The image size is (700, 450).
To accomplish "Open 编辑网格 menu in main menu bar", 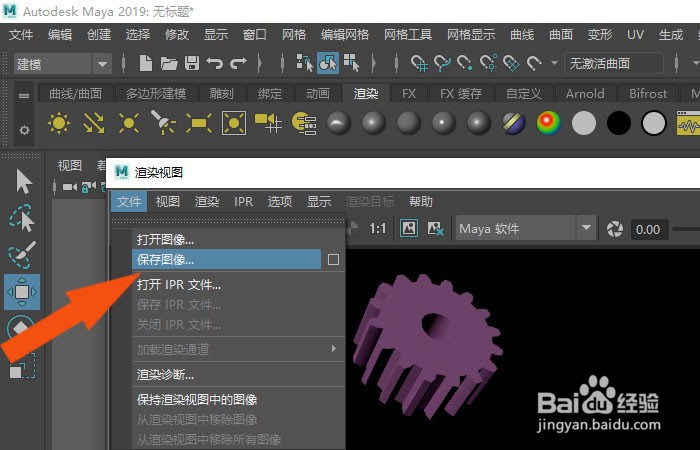I will pos(345,35).
